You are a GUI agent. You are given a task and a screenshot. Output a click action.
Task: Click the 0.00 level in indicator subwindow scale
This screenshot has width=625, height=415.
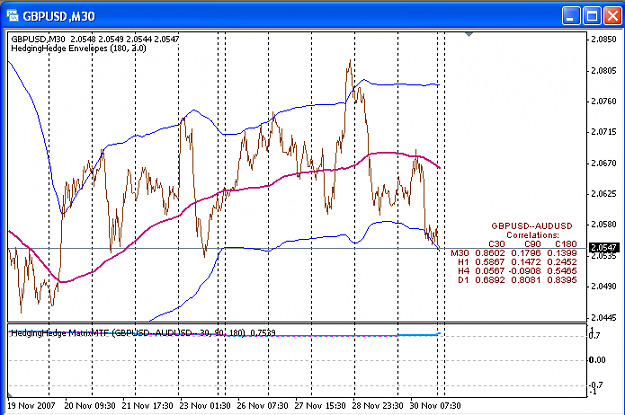[597, 360]
